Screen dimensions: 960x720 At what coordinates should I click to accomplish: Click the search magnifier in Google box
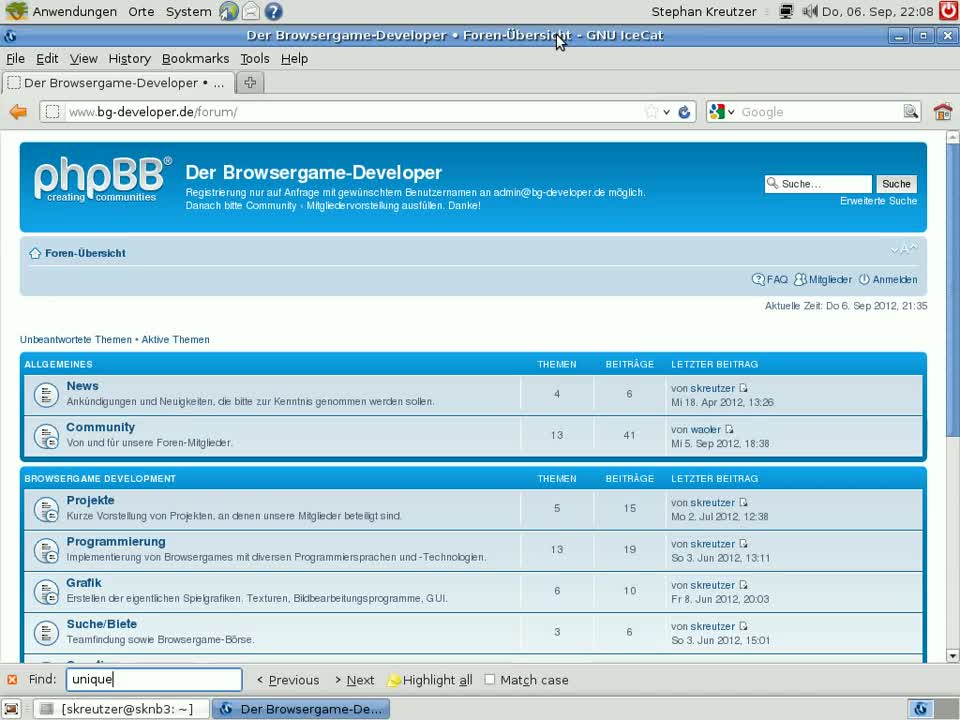pyautogui.click(x=910, y=111)
